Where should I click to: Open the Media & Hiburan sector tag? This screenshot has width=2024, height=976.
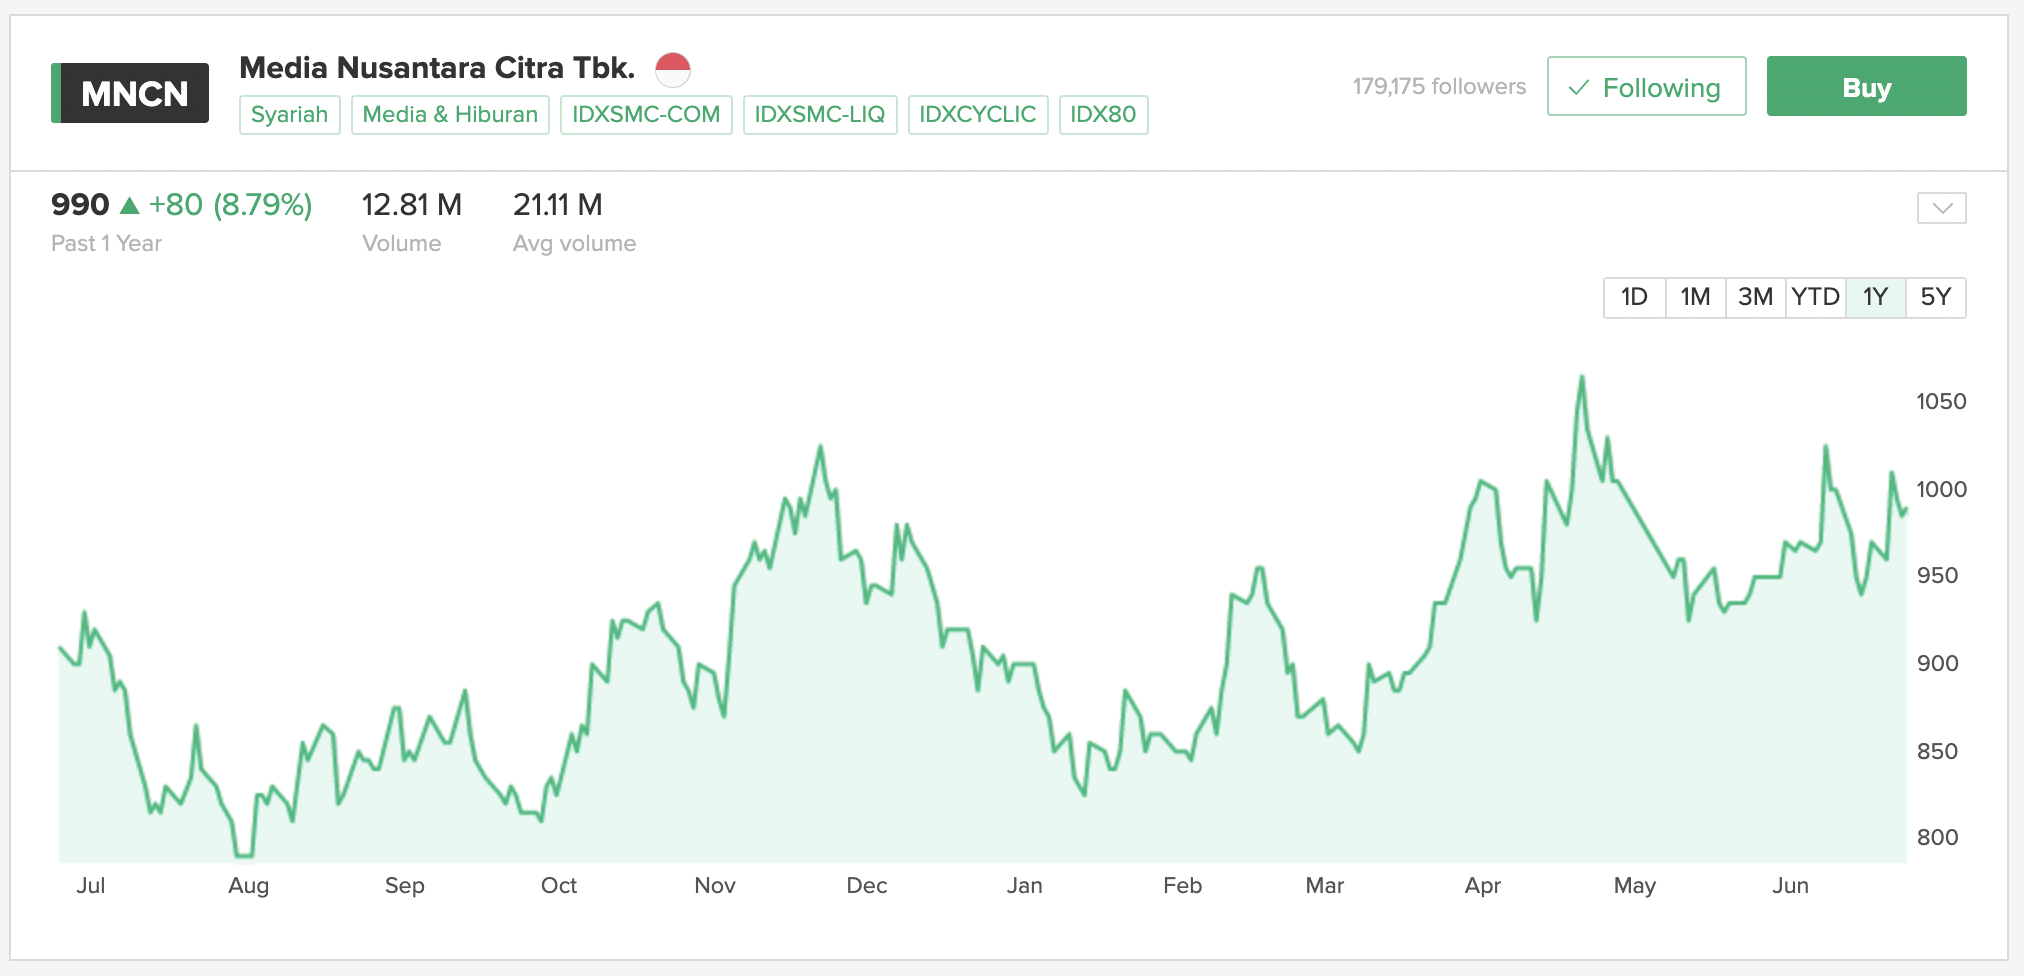point(450,115)
